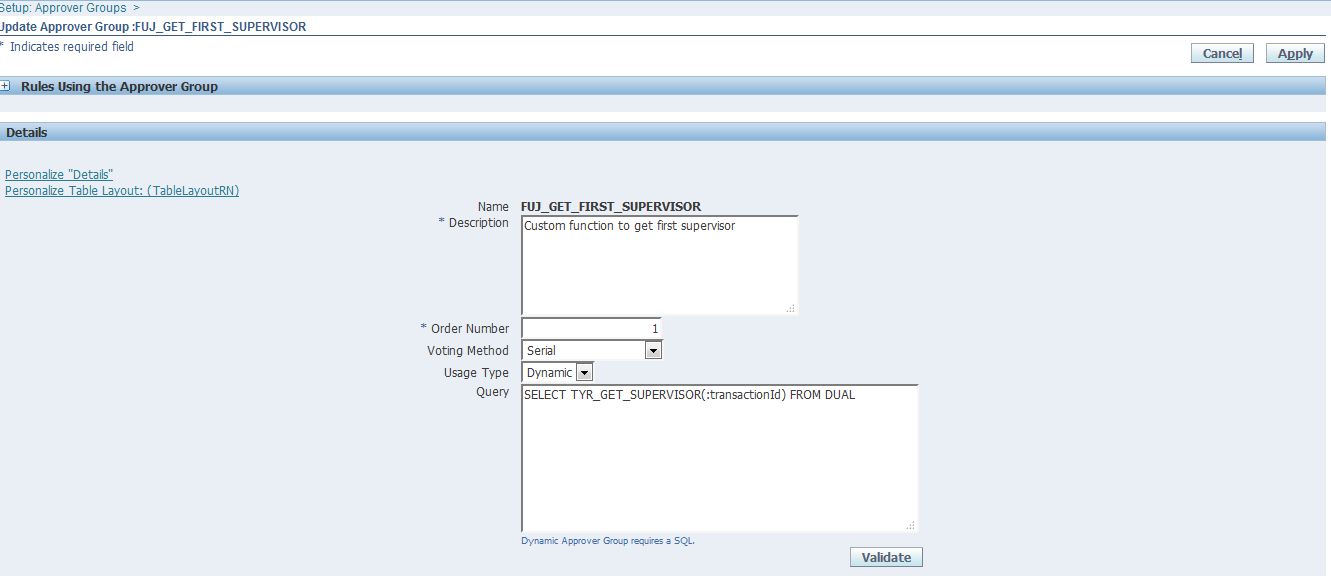Apply the approver group changes
This screenshot has height=585, width=1331.
1295,53
